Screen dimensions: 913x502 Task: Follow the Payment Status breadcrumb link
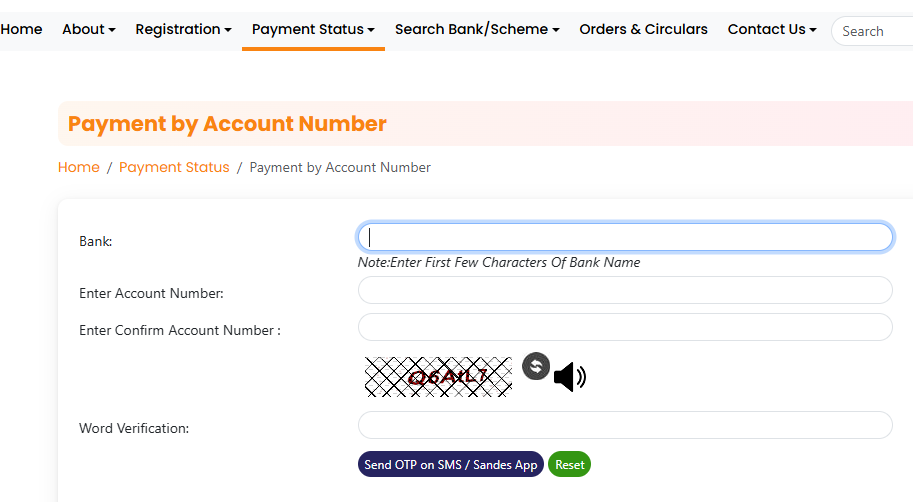click(x=174, y=168)
